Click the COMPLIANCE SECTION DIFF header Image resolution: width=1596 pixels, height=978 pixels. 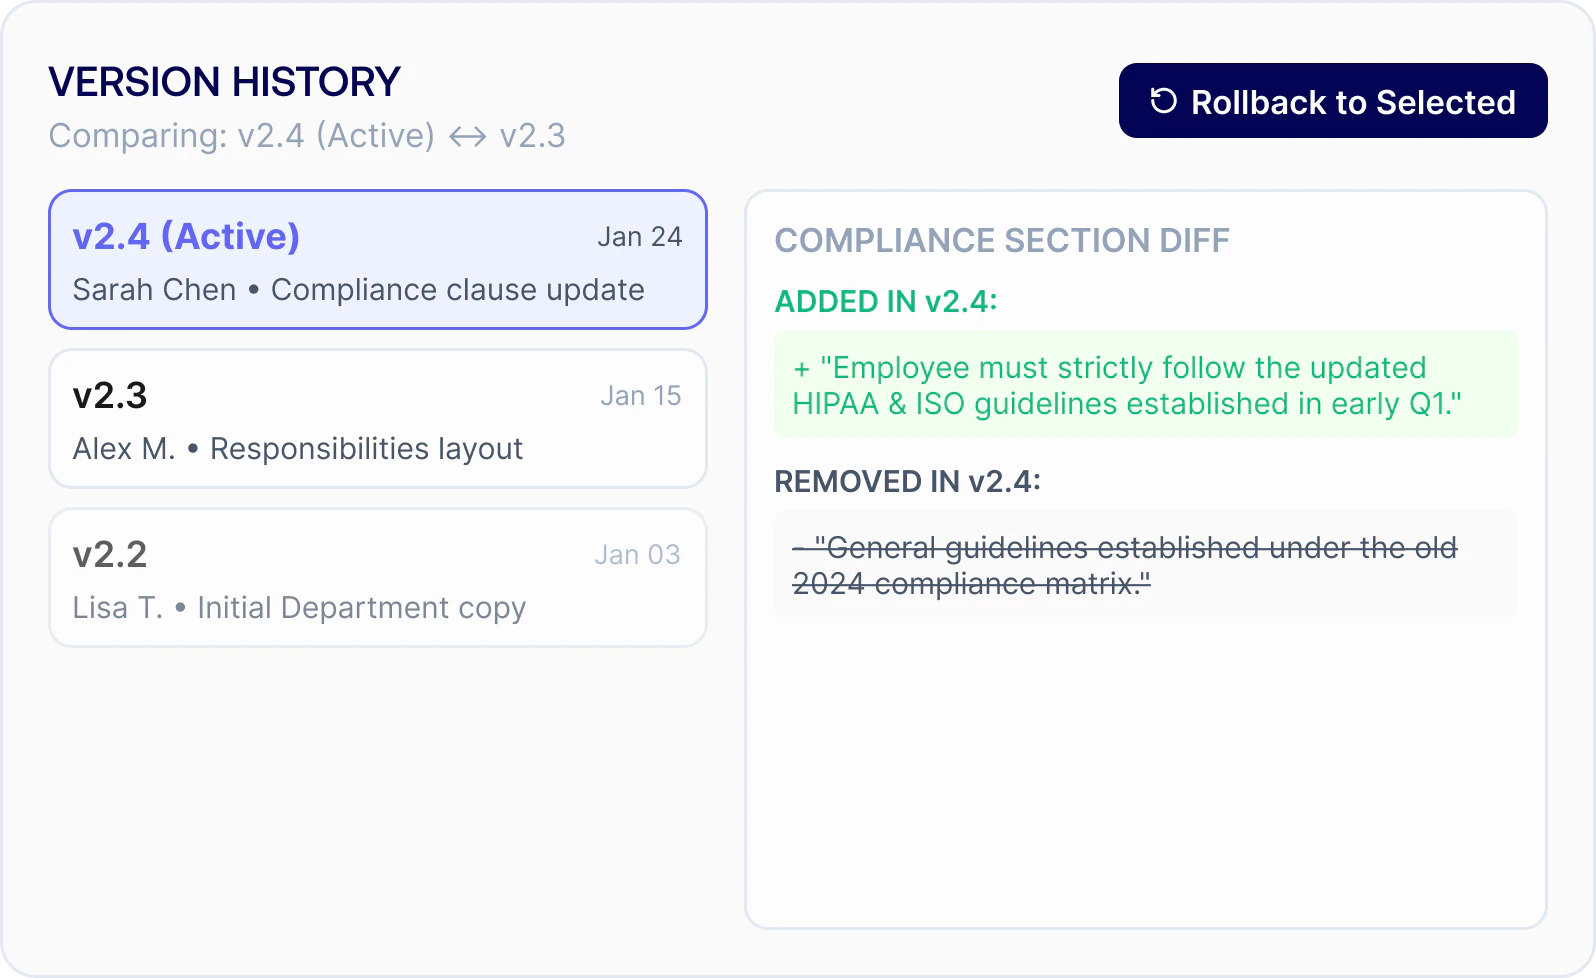click(1002, 241)
